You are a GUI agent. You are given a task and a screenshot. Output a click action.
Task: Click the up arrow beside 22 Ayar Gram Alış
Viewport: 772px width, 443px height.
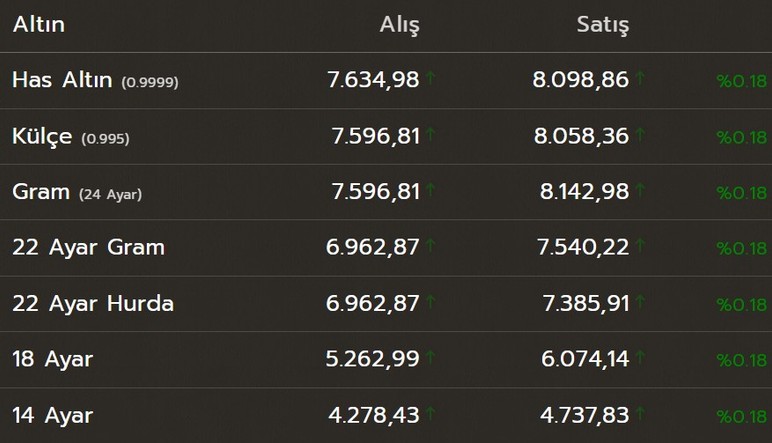point(430,245)
